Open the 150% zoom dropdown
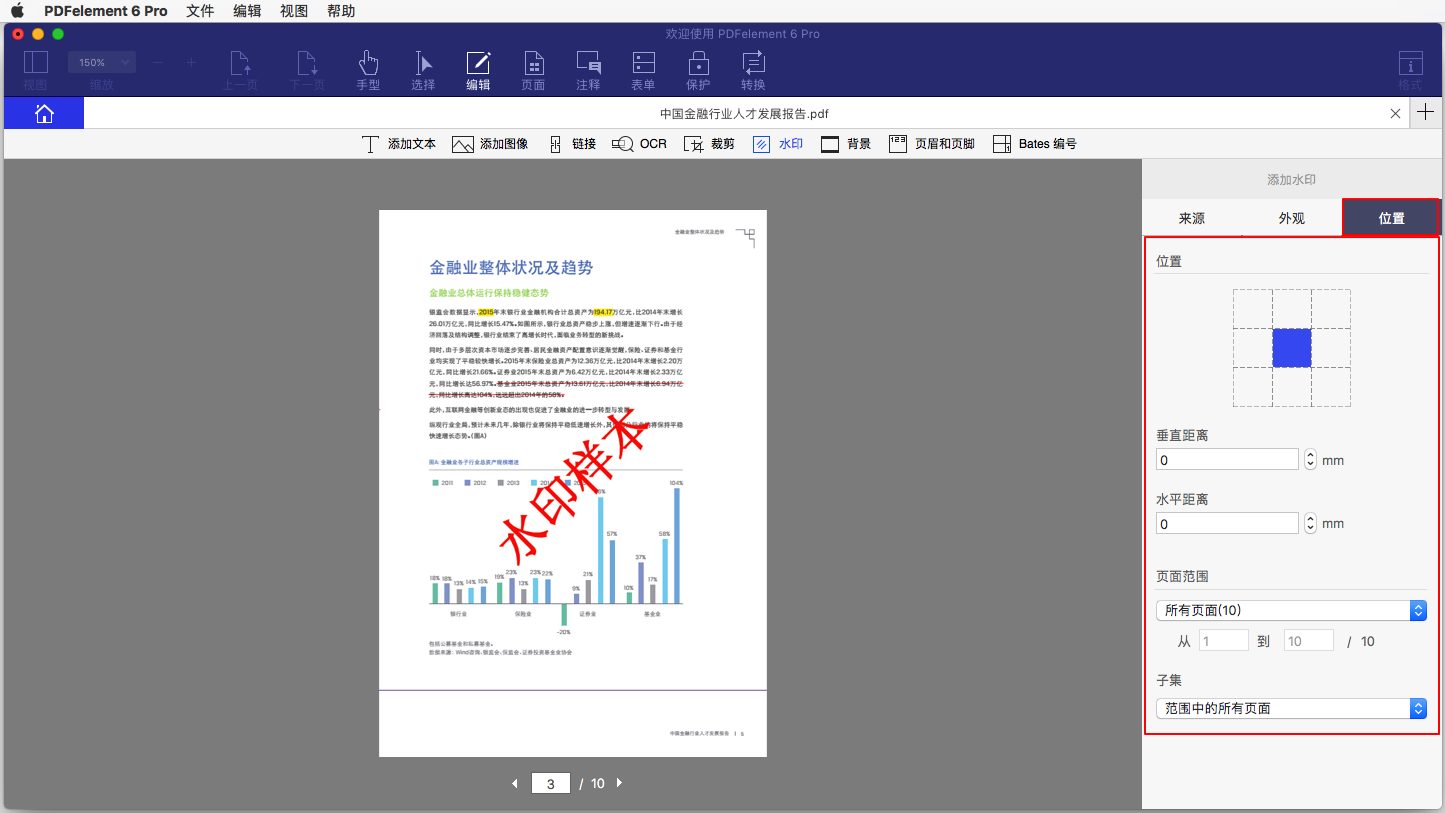This screenshot has height=813, width=1445. coord(101,63)
